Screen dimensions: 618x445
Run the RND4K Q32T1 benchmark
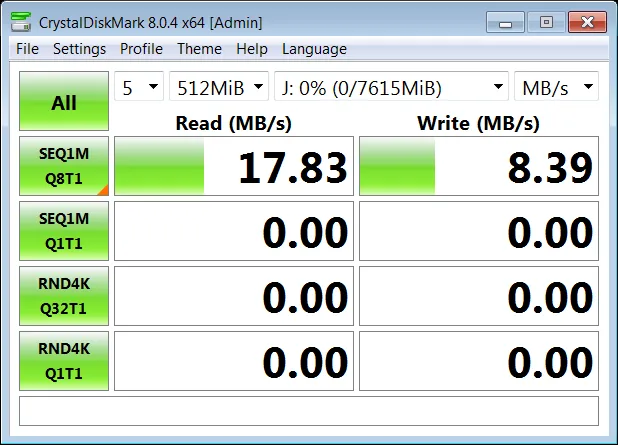[64, 296]
